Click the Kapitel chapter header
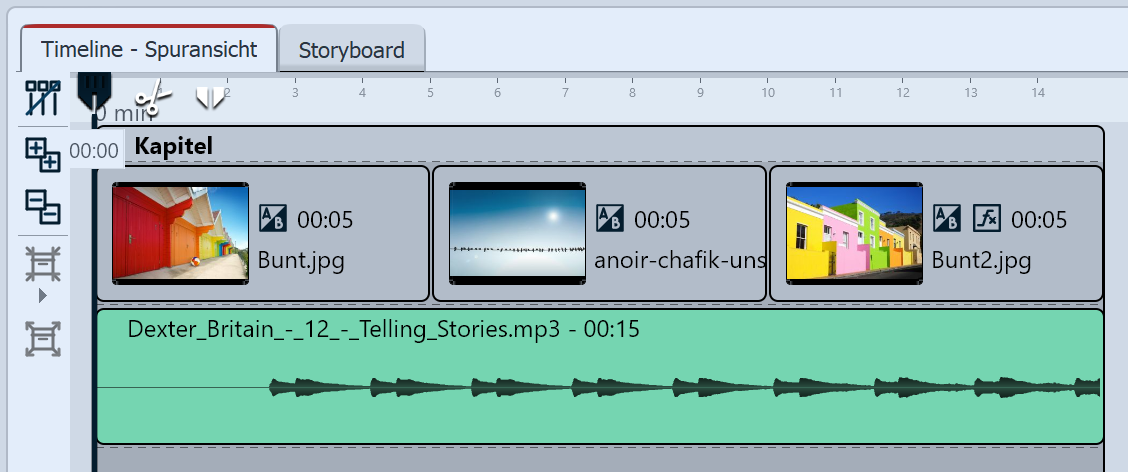Viewport: 1128px width, 472px height. pyautogui.click(x=173, y=146)
